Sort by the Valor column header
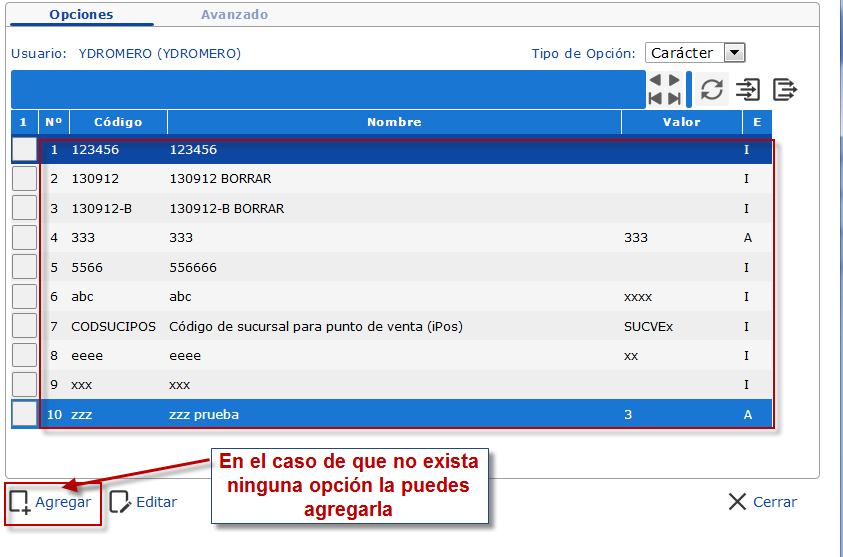This screenshot has height=557, width=843. 682,122
